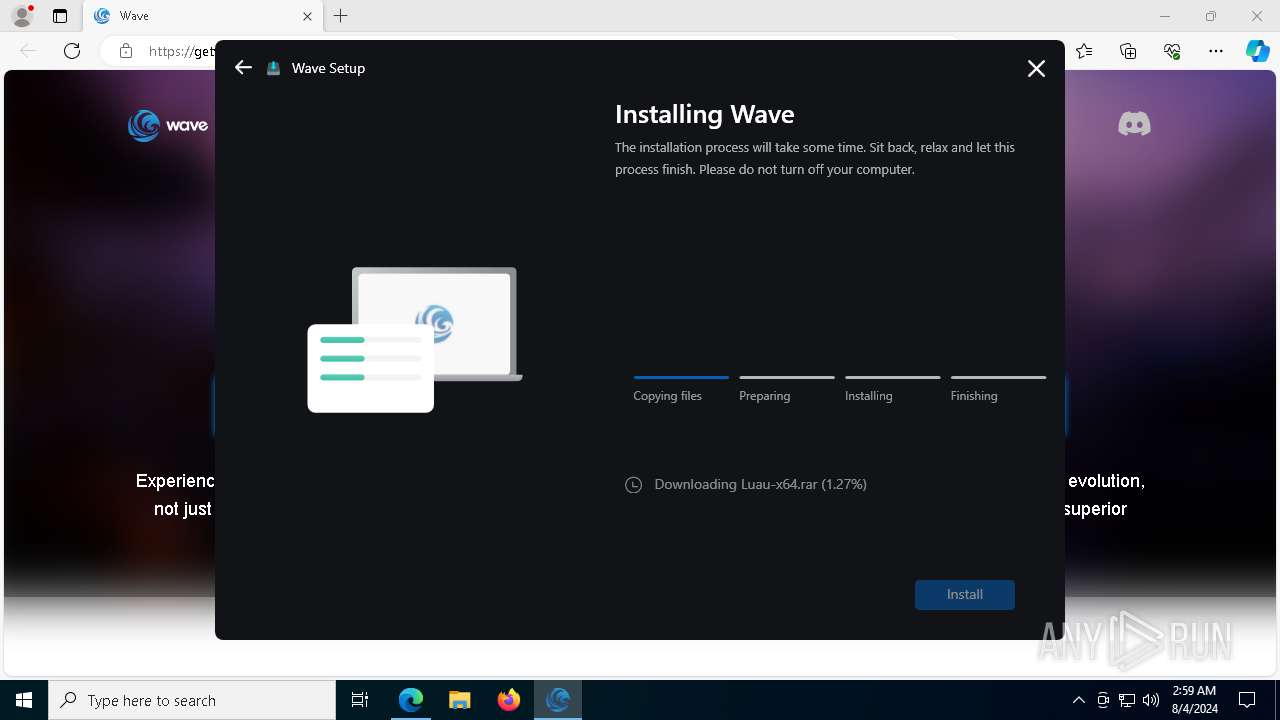Screen dimensions: 1280x720
Task: Click the Copying files progress step
Action: [x=681, y=387]
